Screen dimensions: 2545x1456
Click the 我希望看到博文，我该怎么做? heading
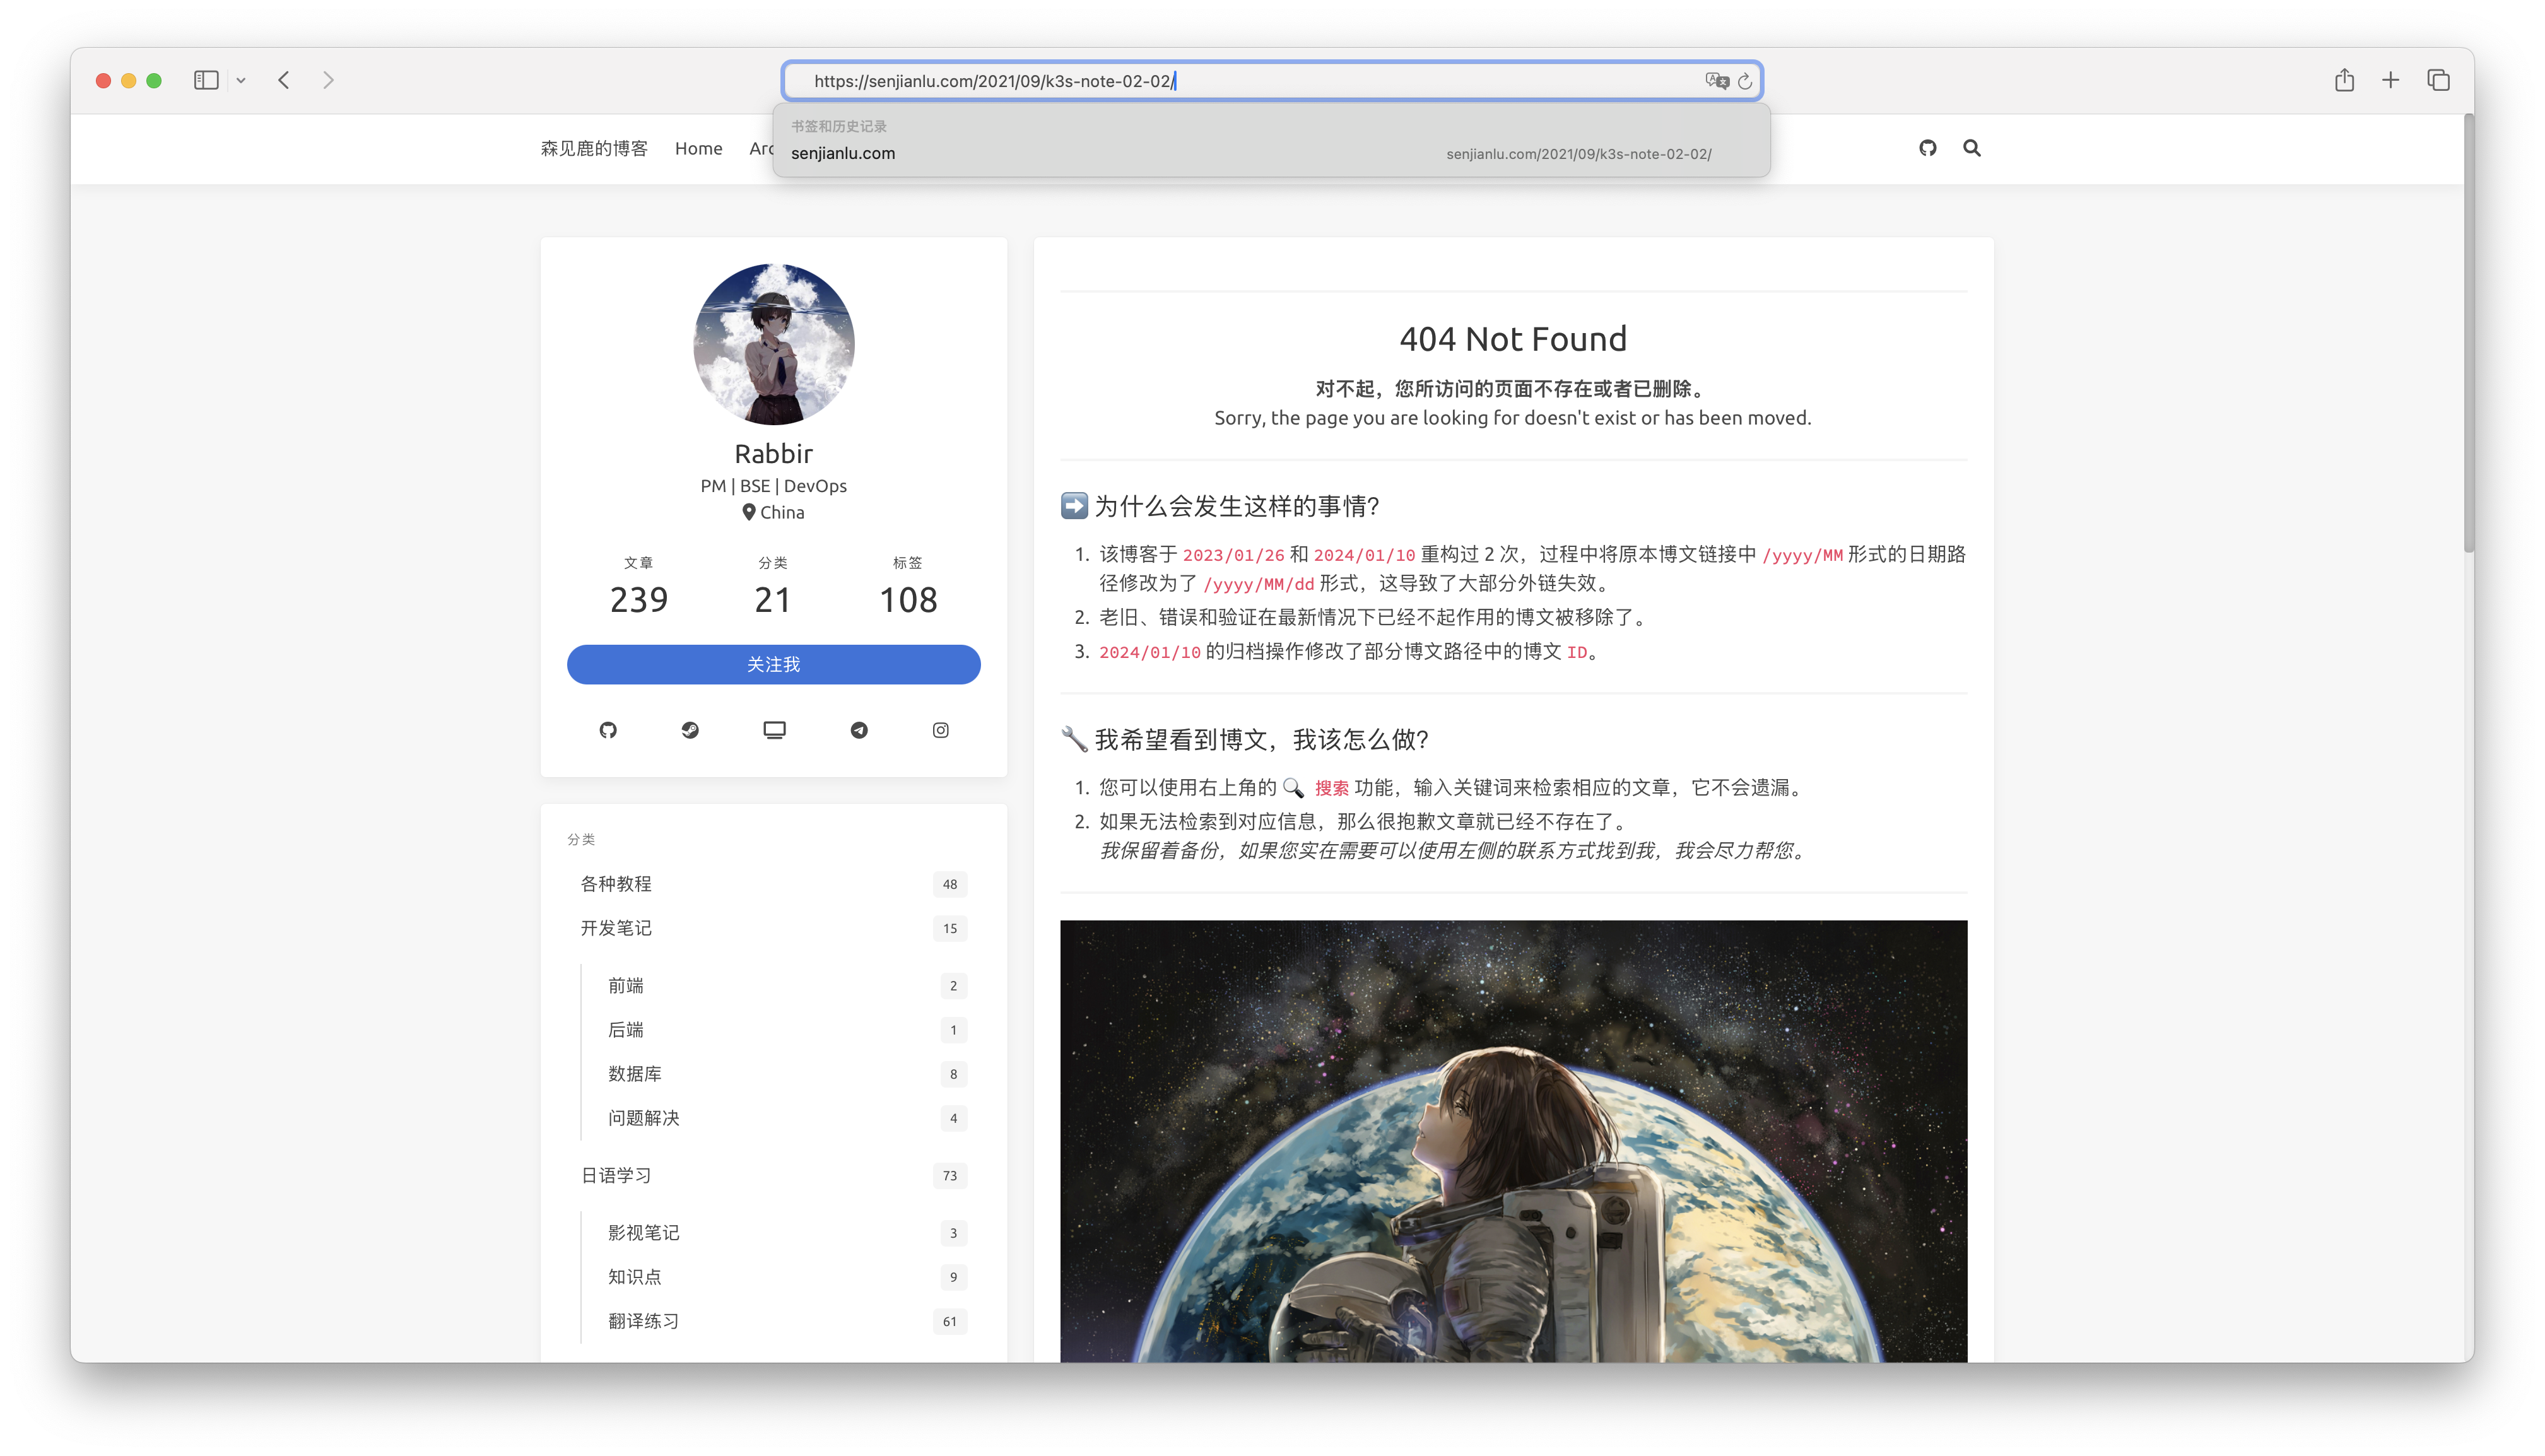point(1261,740)
